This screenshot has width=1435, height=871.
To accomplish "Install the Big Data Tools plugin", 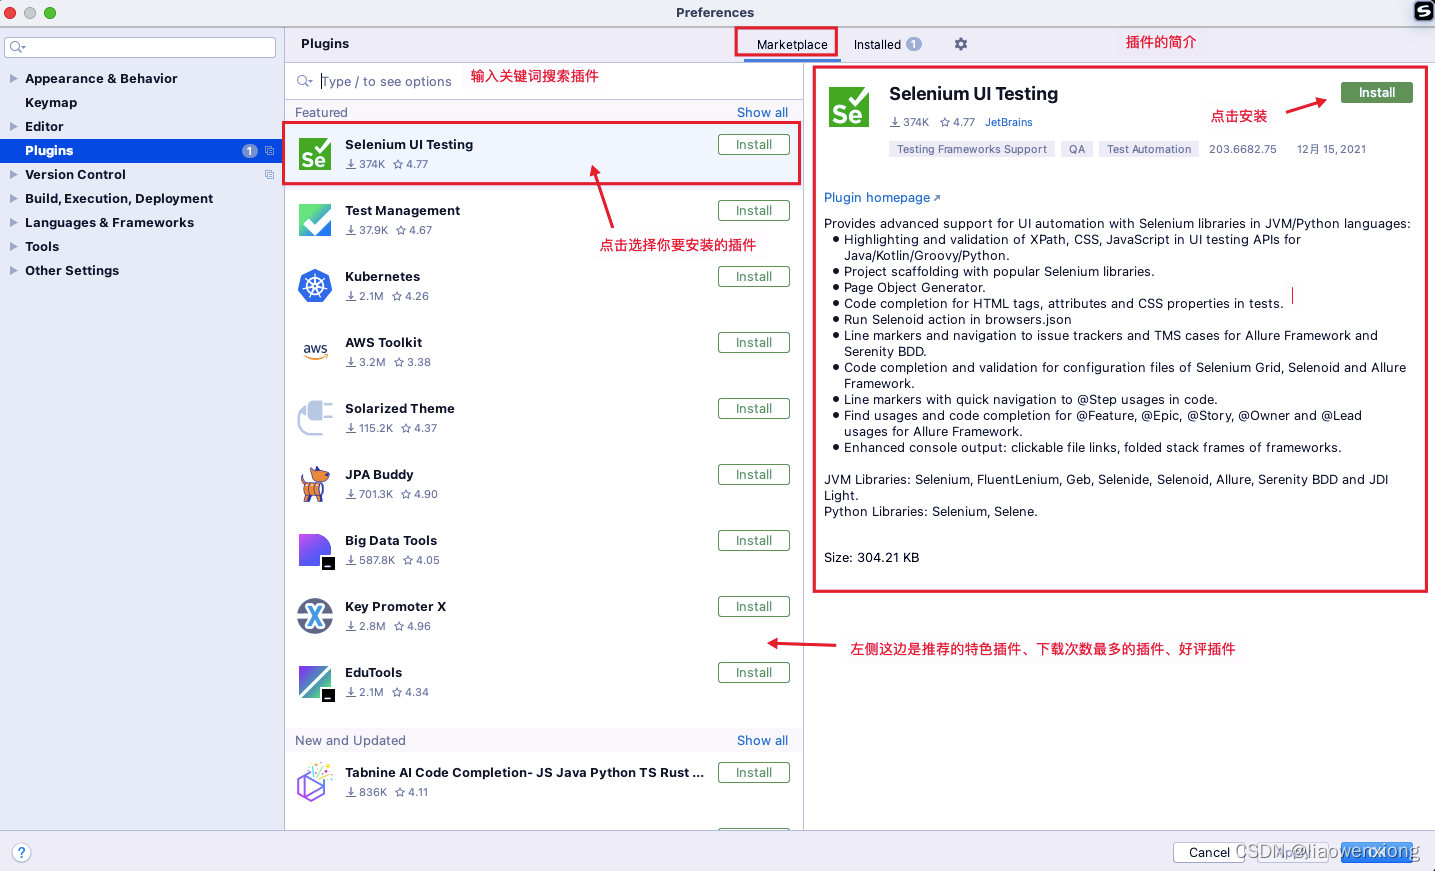I will [x=754, y=541].
